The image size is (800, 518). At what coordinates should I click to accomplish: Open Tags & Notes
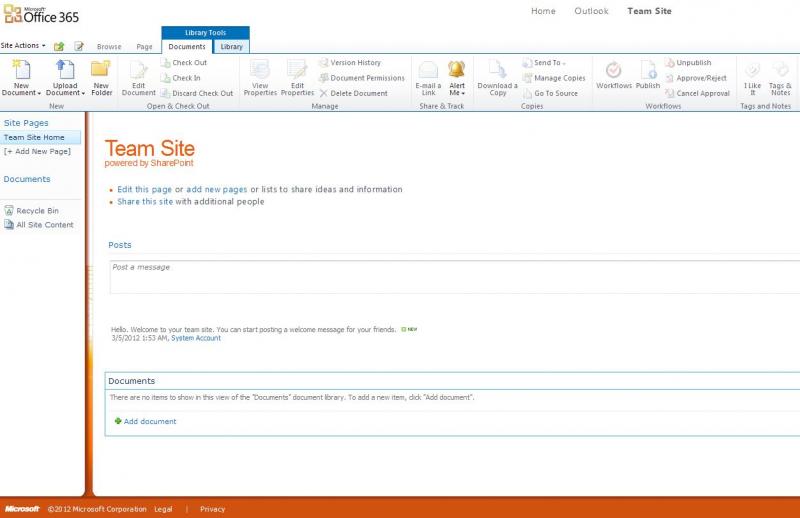(x=780, y=78)
